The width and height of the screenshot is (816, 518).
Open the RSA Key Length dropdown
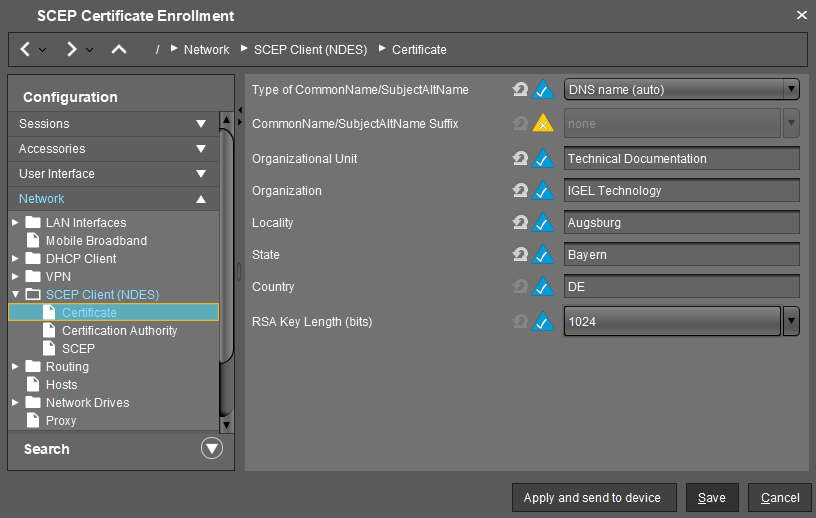click(x=791, y=322)
